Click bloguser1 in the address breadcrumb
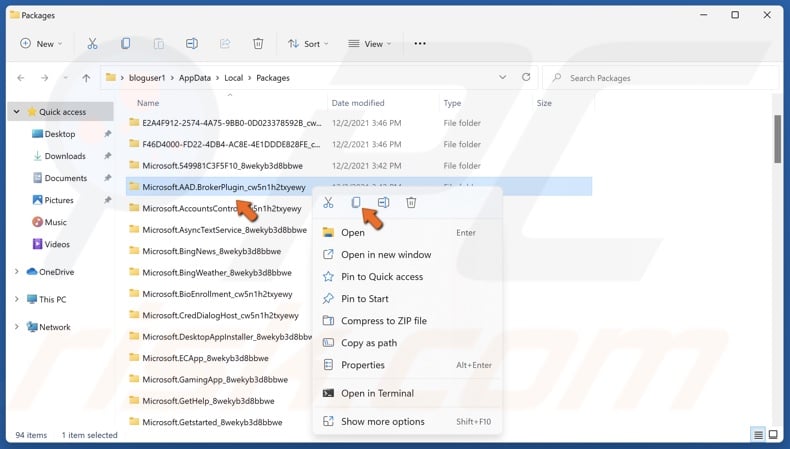 tap(147, 78)
